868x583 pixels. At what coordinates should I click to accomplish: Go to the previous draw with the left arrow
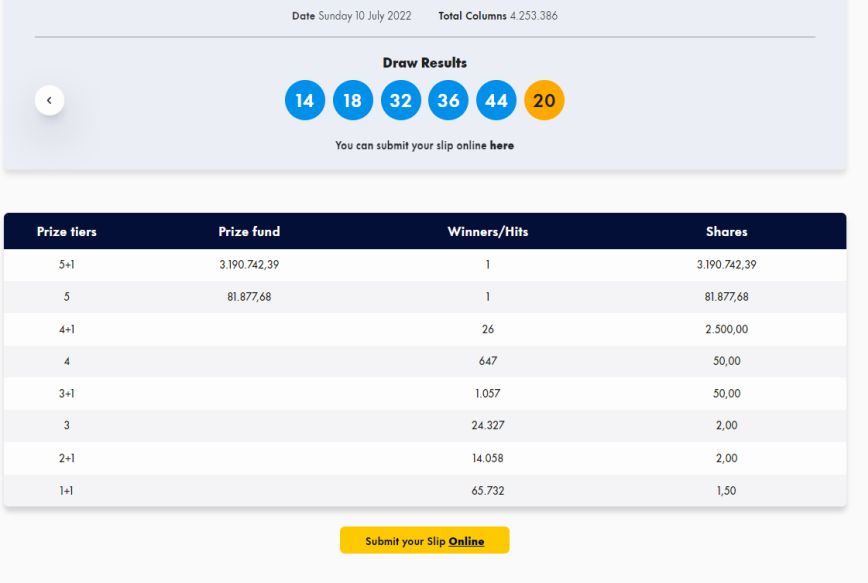[x=49, y=100]
